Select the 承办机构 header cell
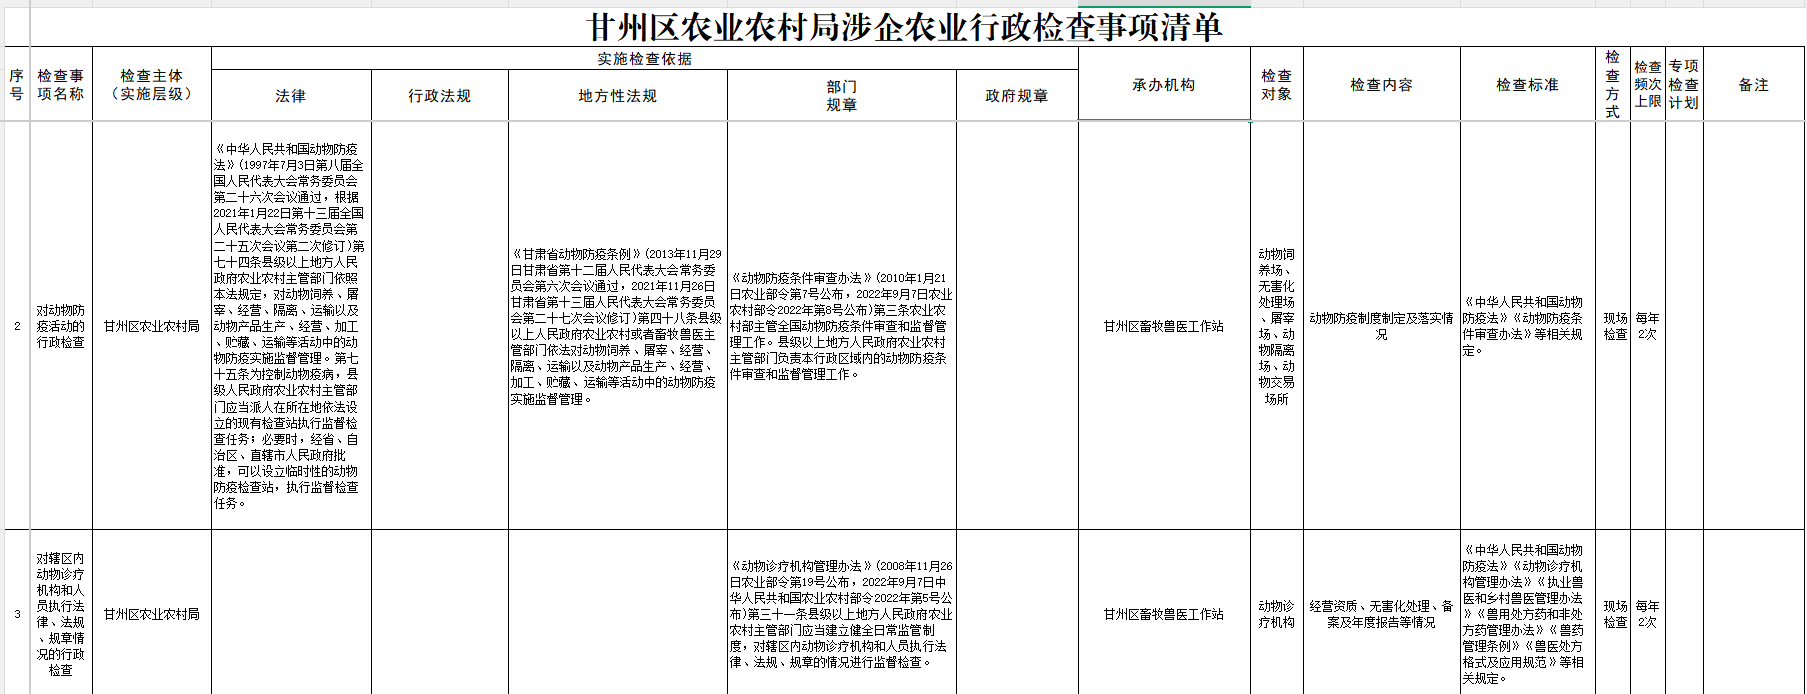 click(x=1163, y=85)
